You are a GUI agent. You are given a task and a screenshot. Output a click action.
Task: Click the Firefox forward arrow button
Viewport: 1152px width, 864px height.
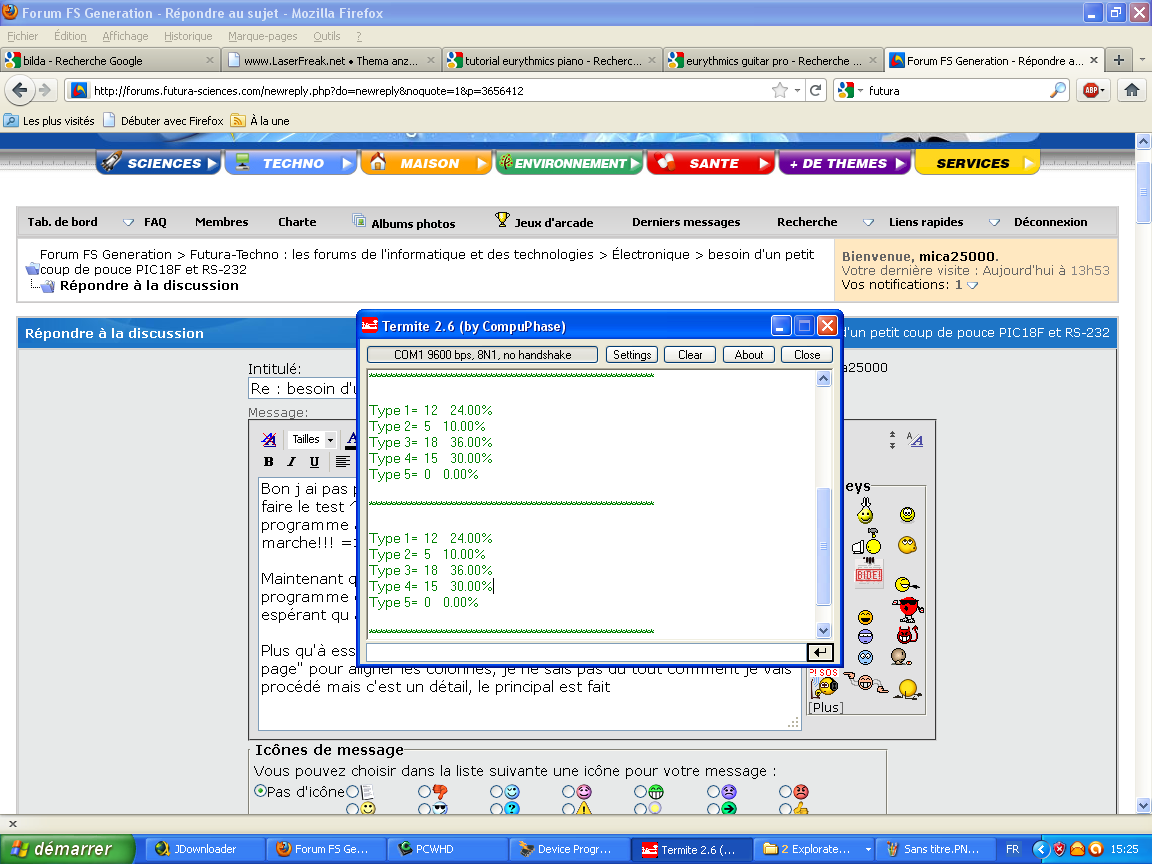pyautogui.click(x=45, y=90)
